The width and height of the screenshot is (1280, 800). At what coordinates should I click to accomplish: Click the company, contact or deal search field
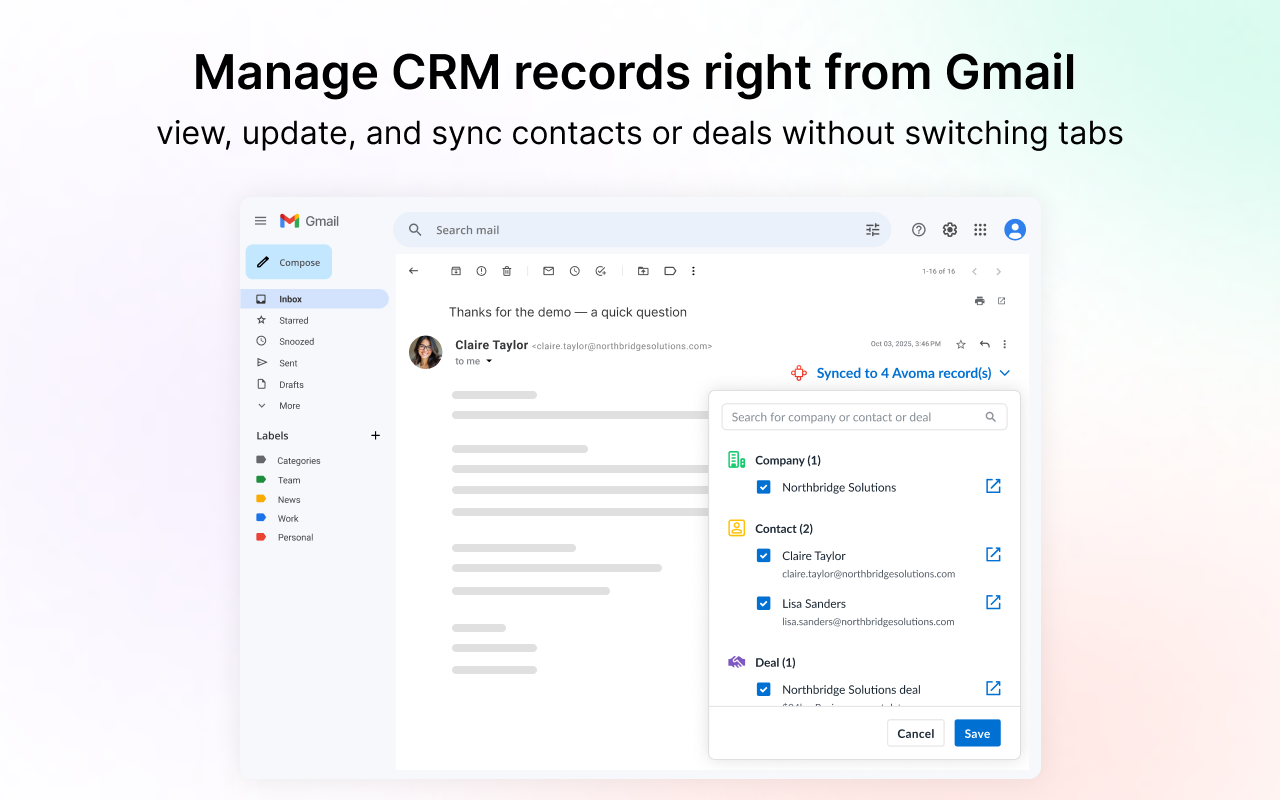(x=864, y=417)
